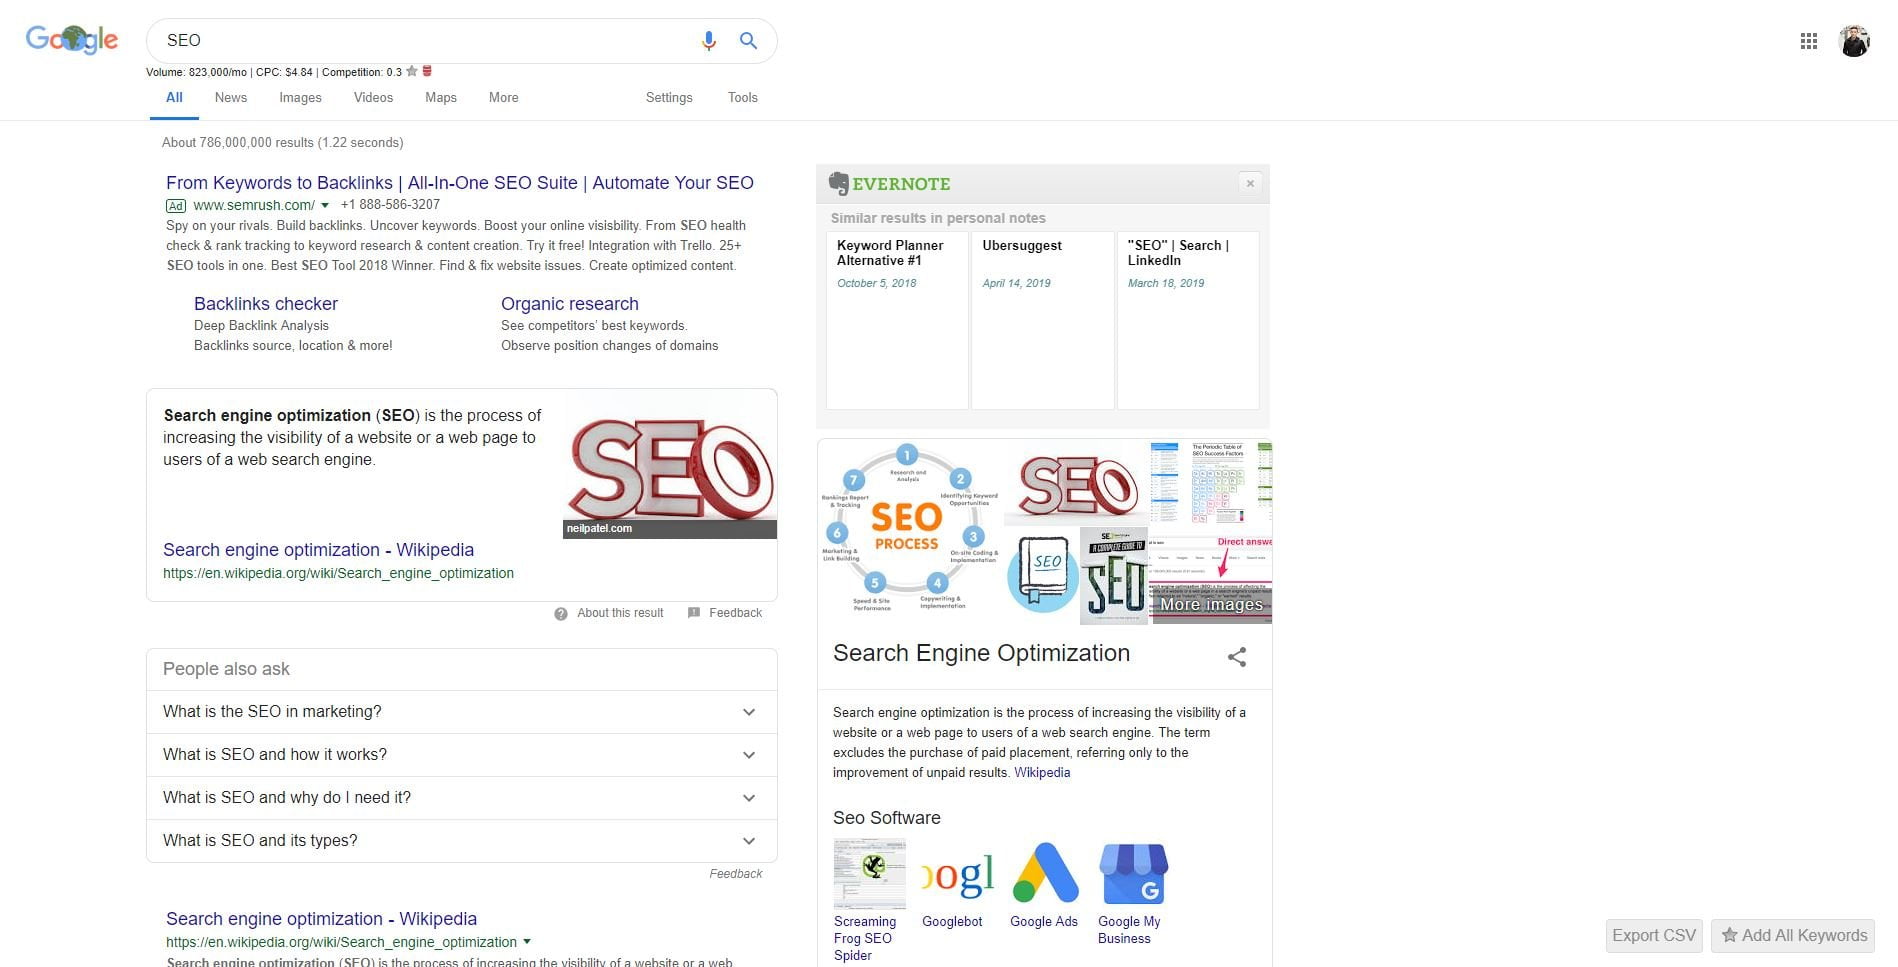Viewport: 1898px width, 967px height.
Task: Click the About this result question icon
Action: coord(561,613)
